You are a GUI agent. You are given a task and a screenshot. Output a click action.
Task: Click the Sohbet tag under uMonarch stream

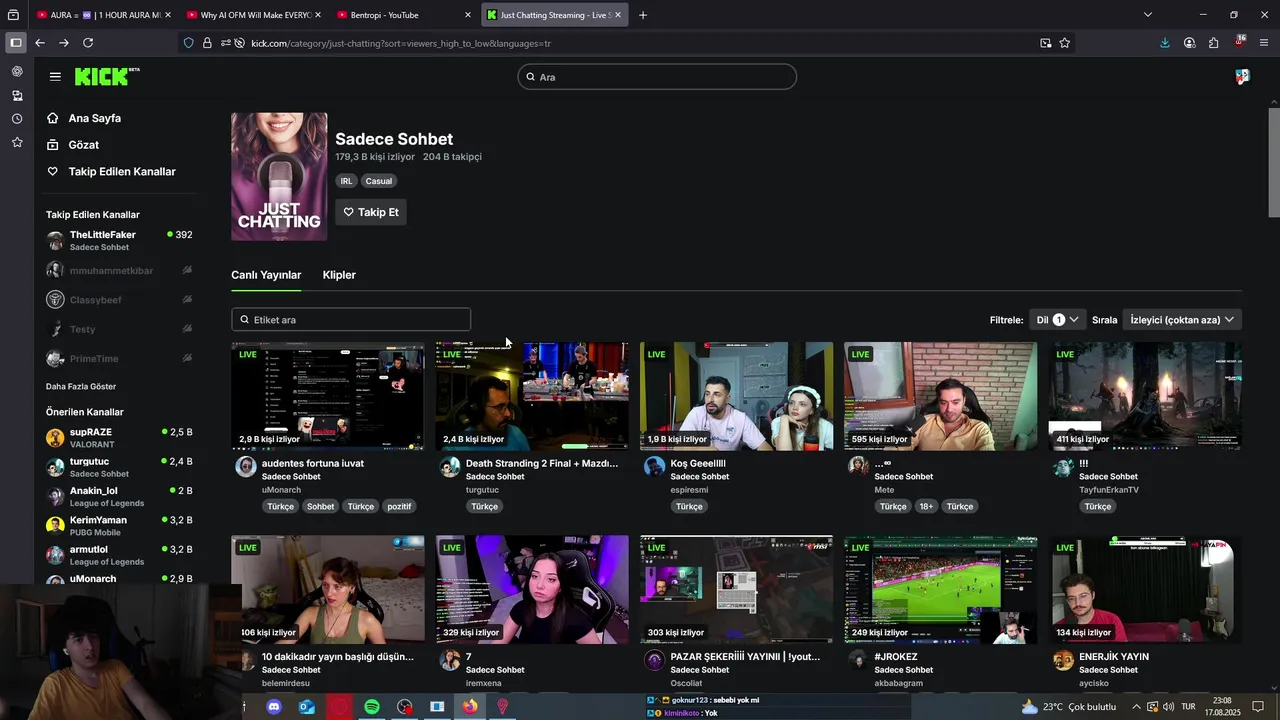point(321,507)
